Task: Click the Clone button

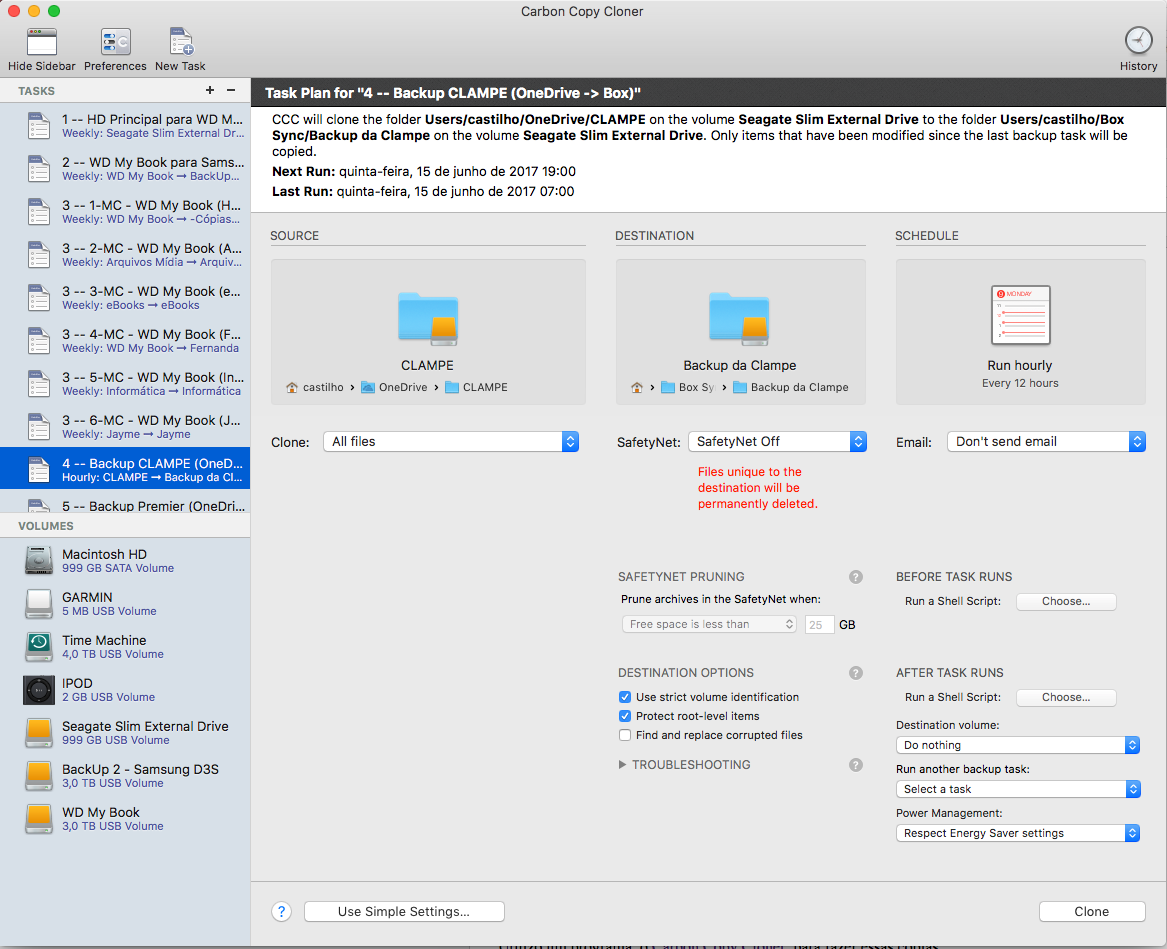Action: [x=1091, y=911]
